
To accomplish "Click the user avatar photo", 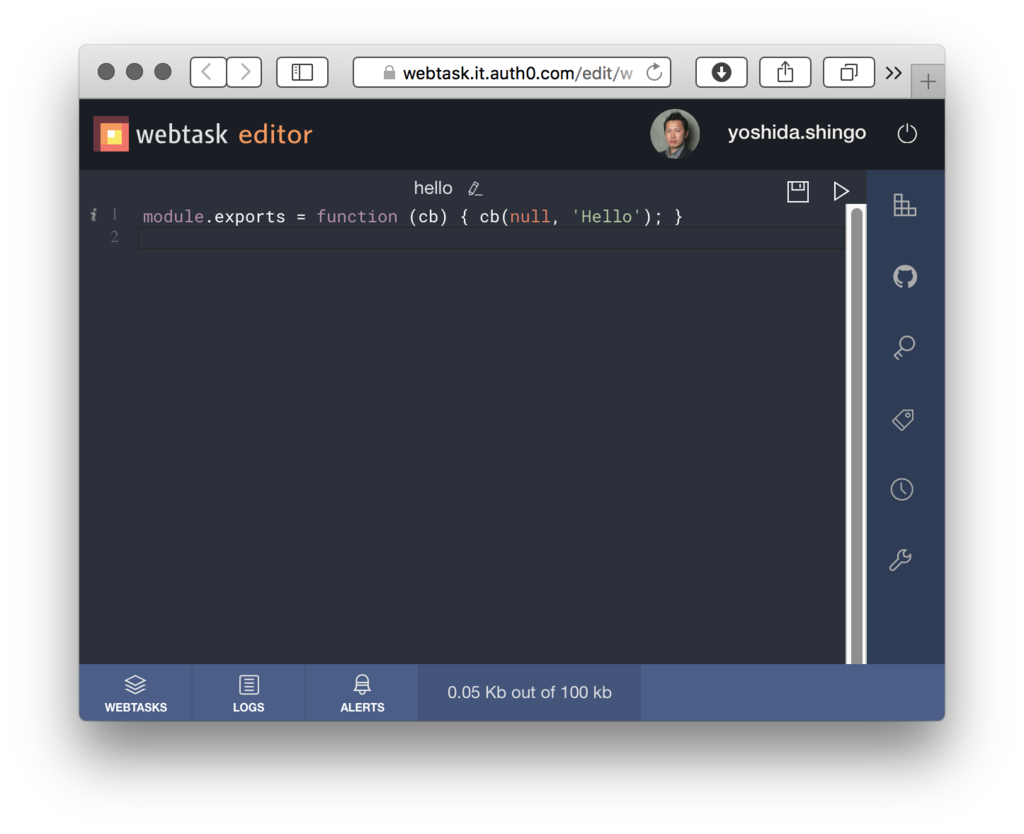I will [x=675, y=133].
